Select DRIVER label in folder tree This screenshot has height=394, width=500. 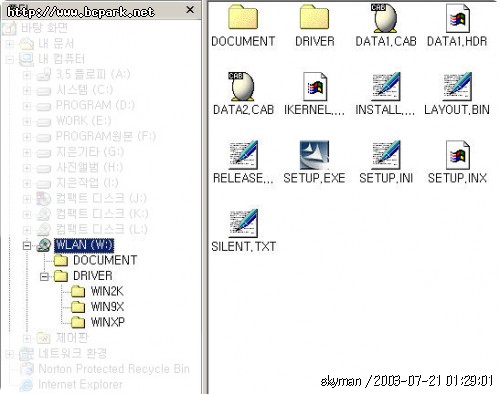tap(93, 276)
